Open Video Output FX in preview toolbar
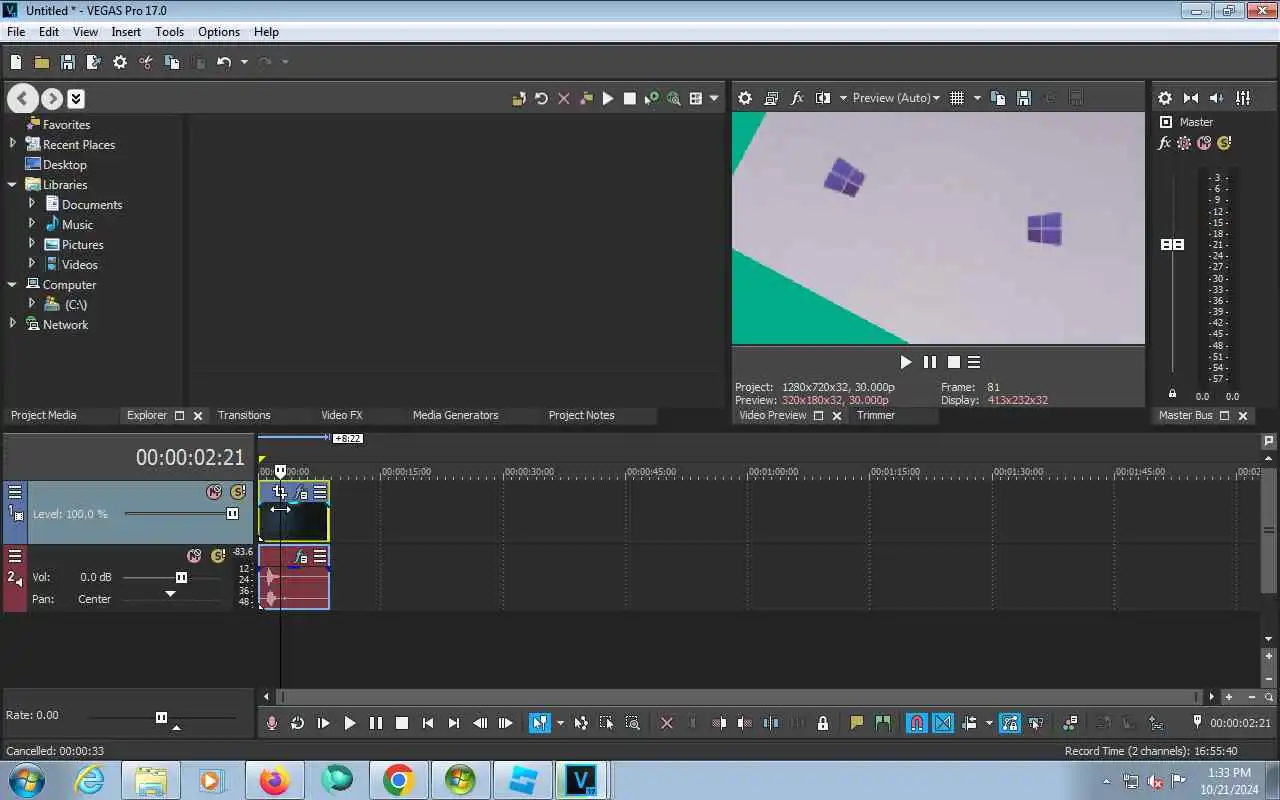Image resolution: width=1280 pixels, height=800 pixels. (797, 98)
